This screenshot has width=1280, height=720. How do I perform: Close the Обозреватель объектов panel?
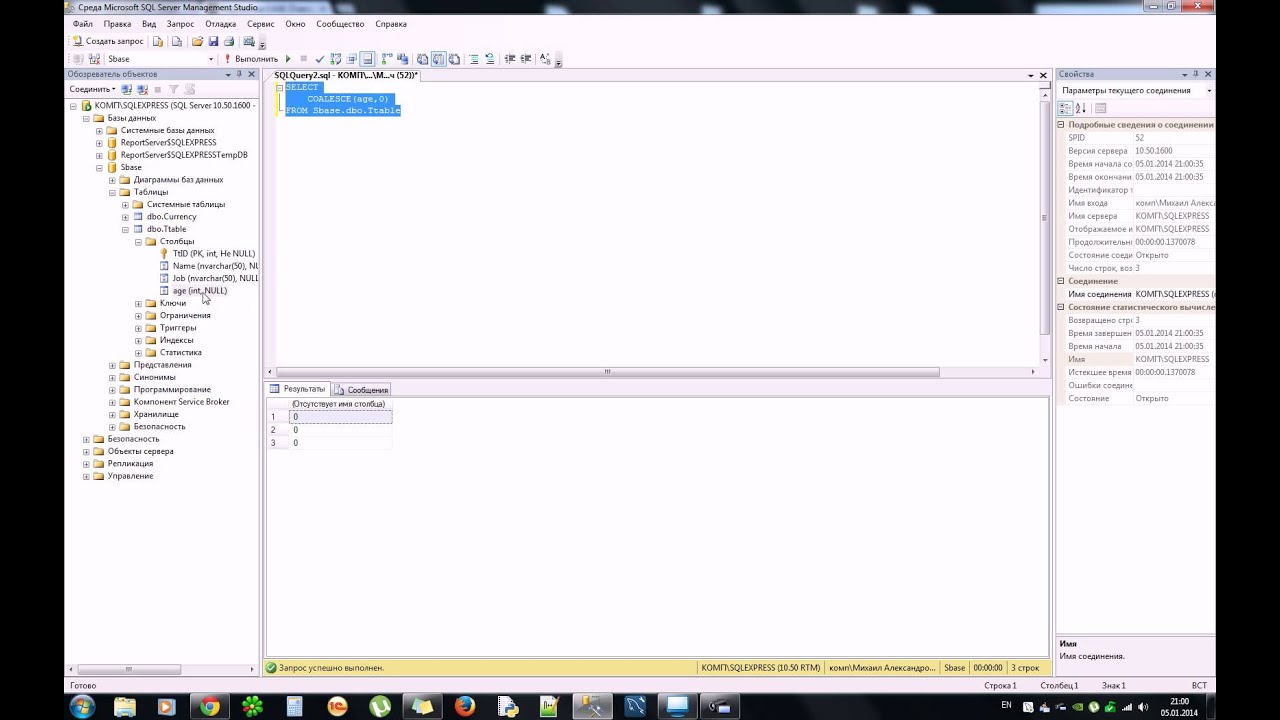click(x=252, y=75)
